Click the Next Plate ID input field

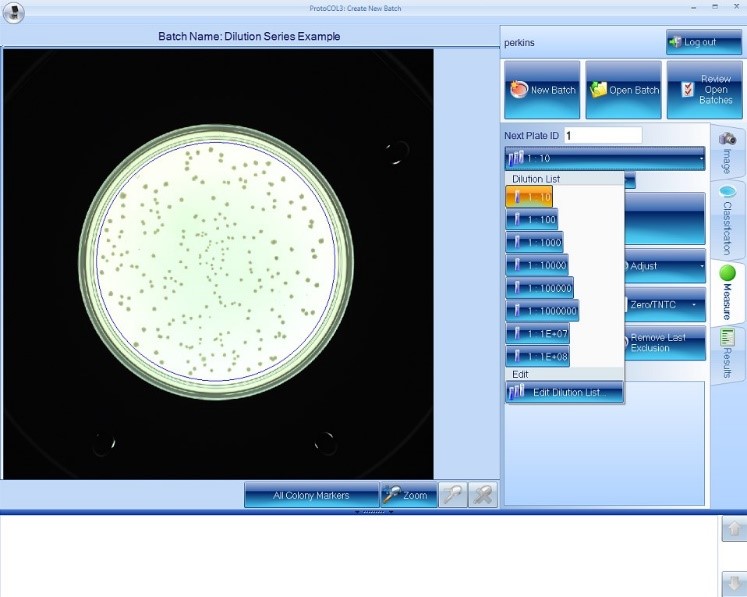[x=603, y=135]
